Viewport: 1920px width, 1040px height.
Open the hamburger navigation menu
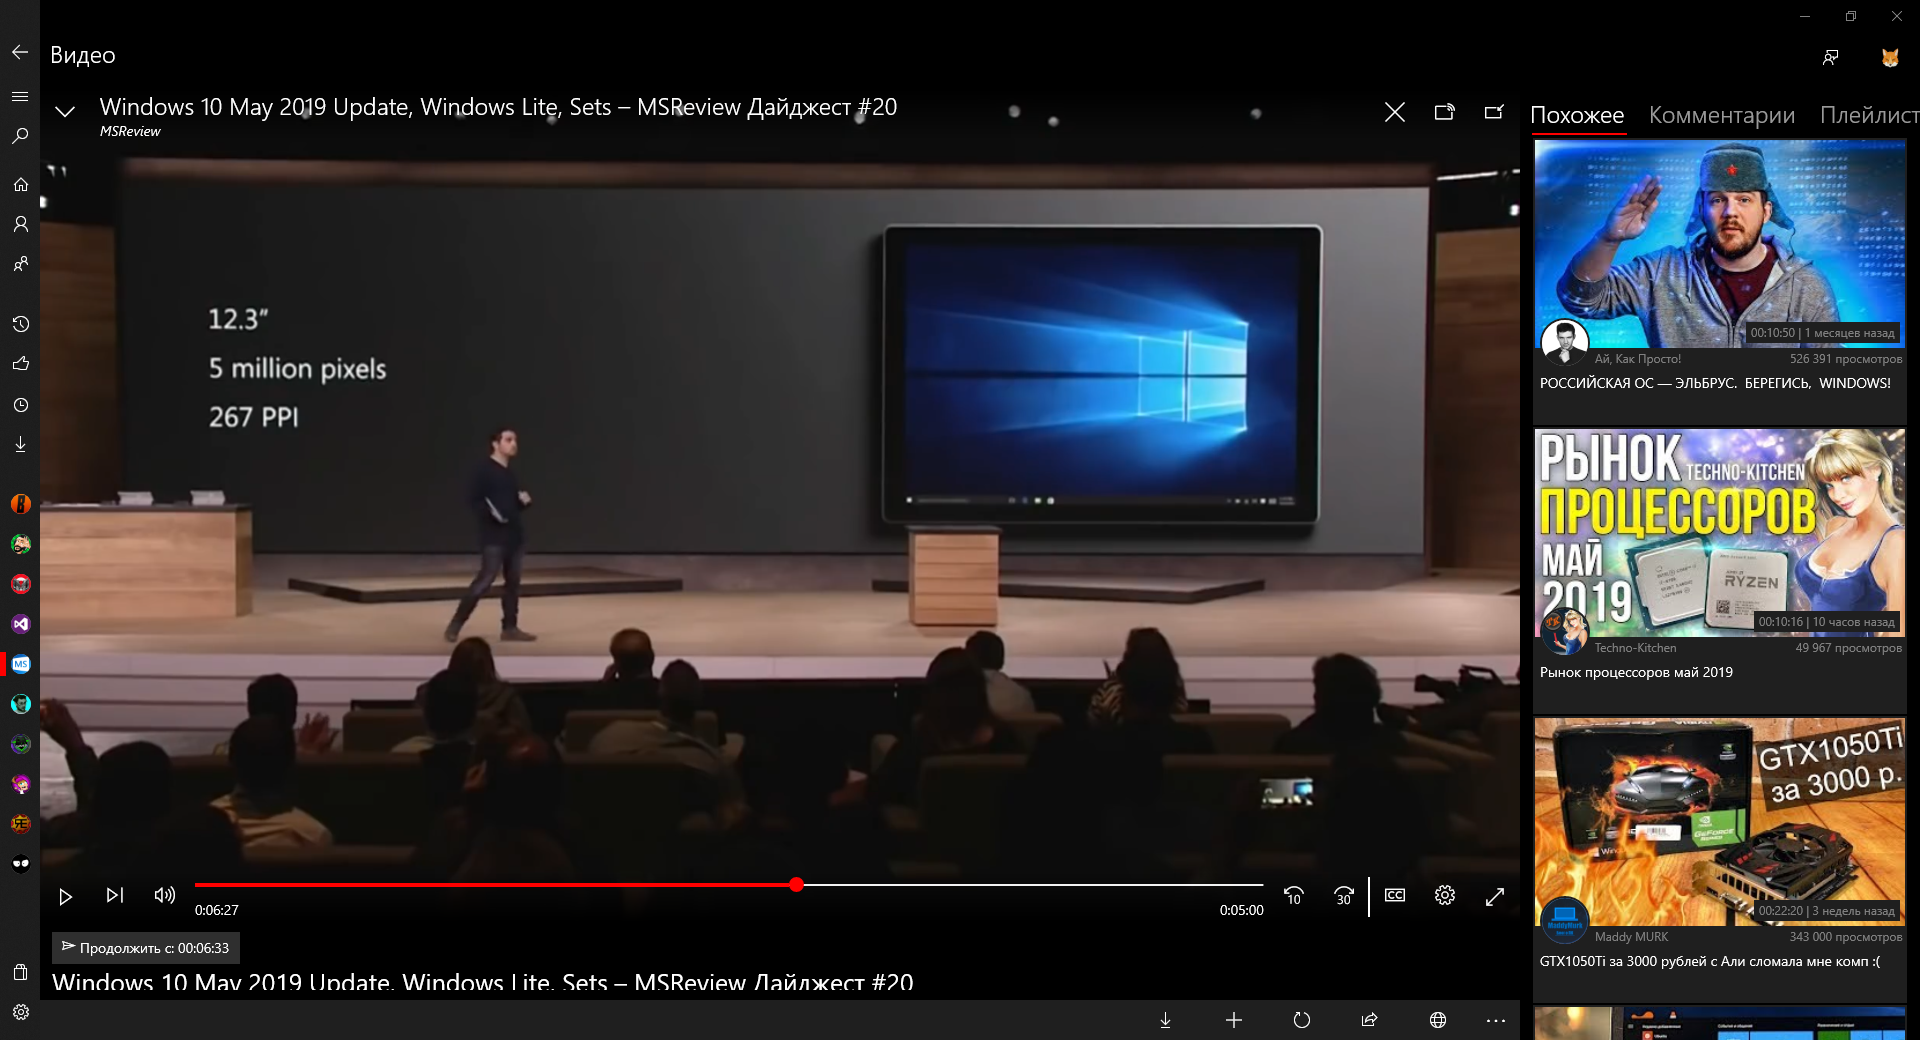(20, 97)
